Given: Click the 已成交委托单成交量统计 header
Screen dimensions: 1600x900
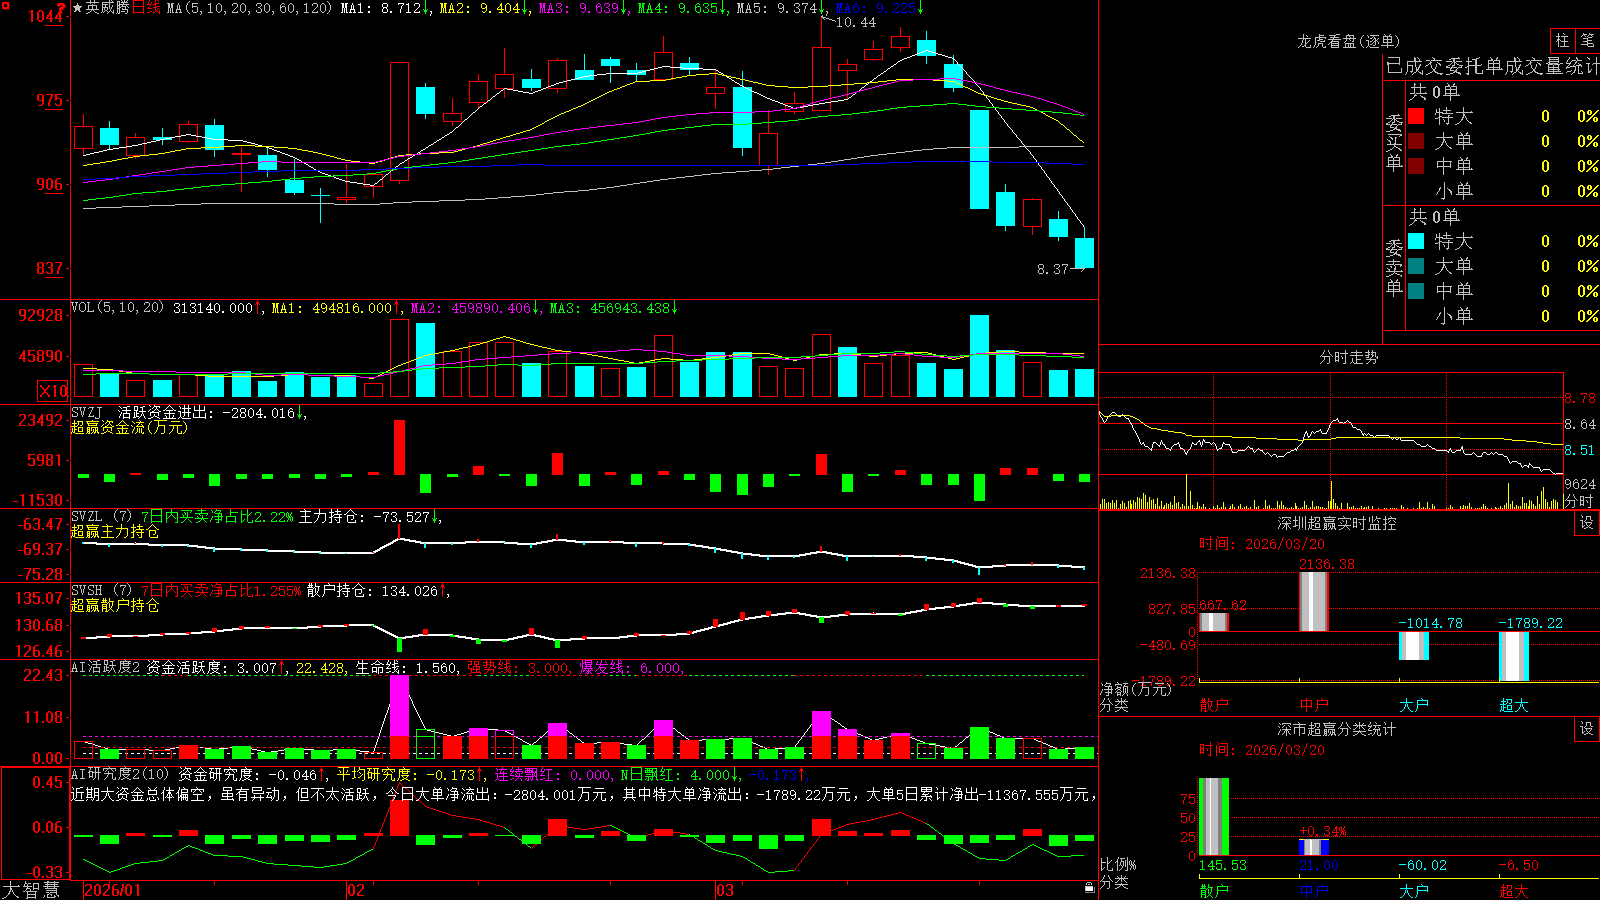Looking at the screenshot, I should click(1492, 66).
